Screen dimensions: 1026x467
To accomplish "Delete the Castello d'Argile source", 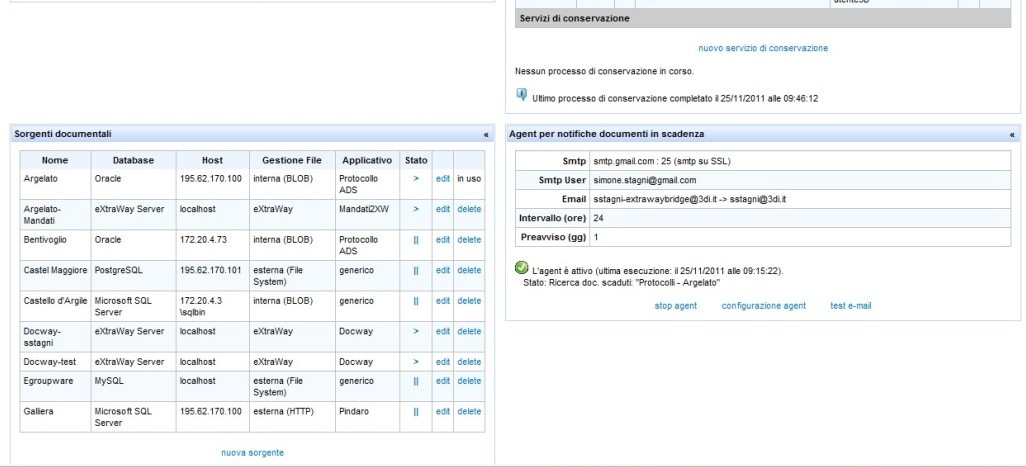I will click(469, 301).
